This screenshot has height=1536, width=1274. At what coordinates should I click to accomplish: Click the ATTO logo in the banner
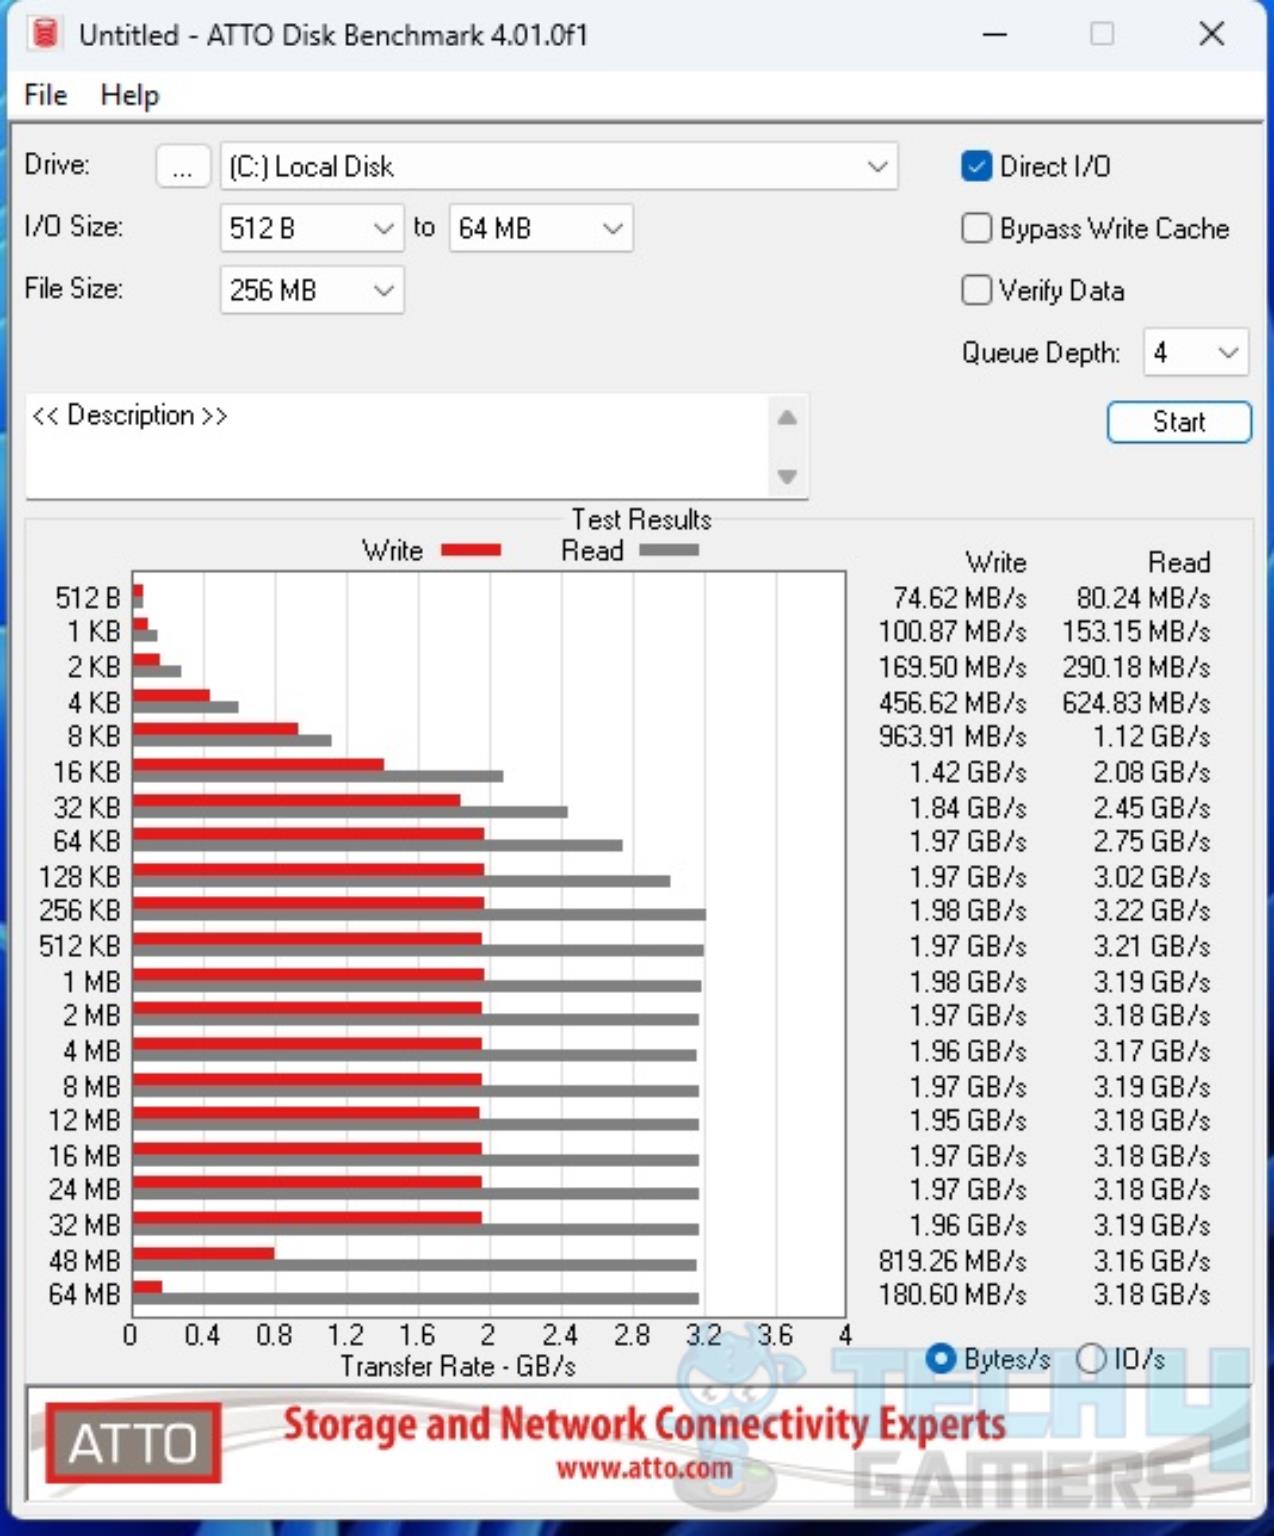pyautogui.click(x=133, y=1442)
